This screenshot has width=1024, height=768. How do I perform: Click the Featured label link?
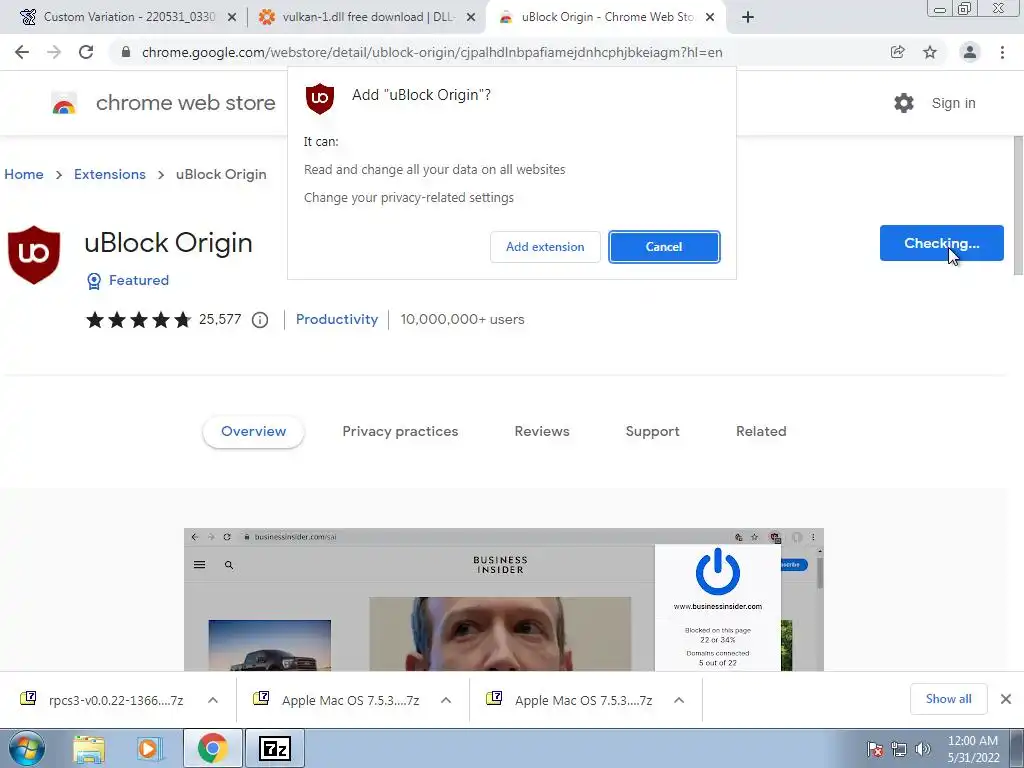(139, 280)
